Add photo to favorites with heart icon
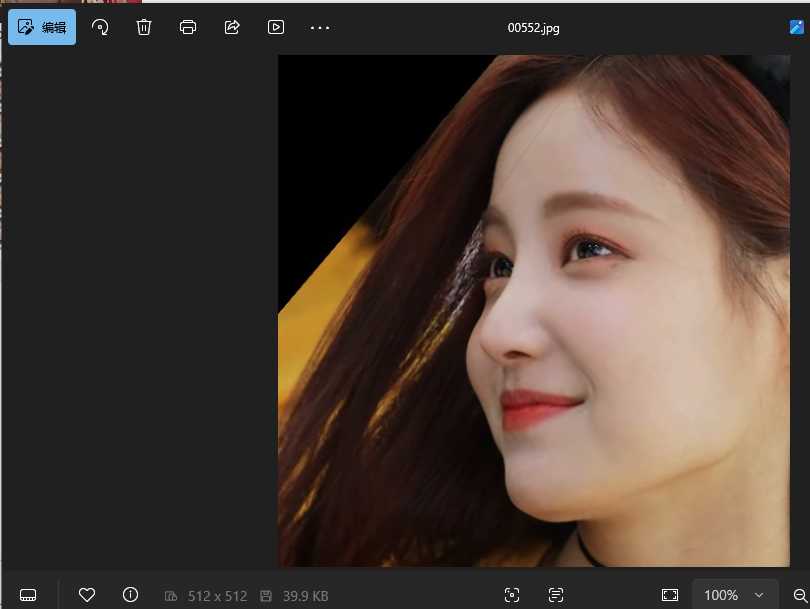810x609 pixels. coord(87,595)
